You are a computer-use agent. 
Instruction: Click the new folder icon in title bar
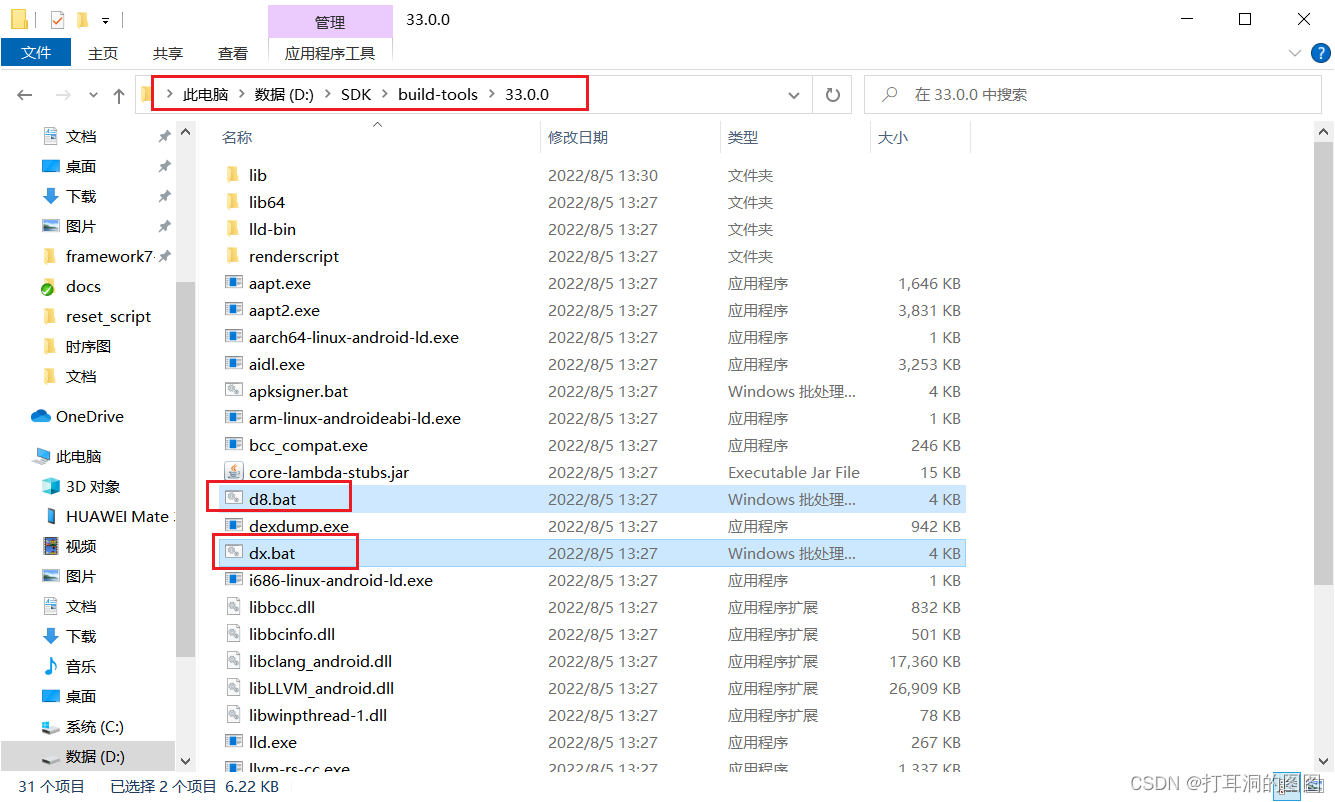(x=82, y=19)
